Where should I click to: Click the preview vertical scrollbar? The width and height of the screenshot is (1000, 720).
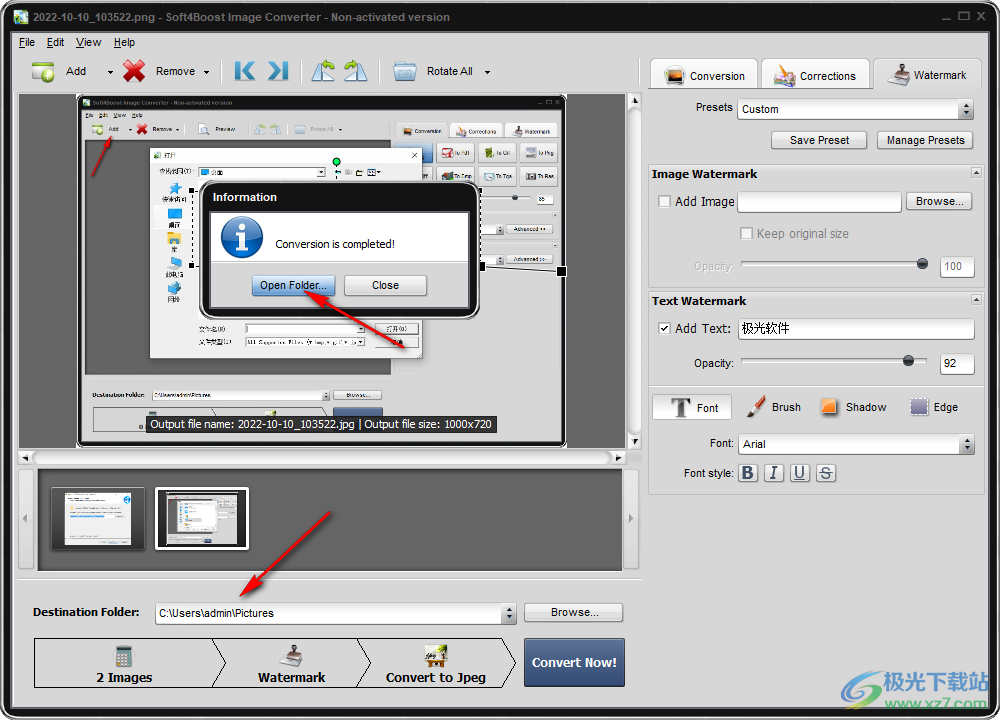[634, 270]
